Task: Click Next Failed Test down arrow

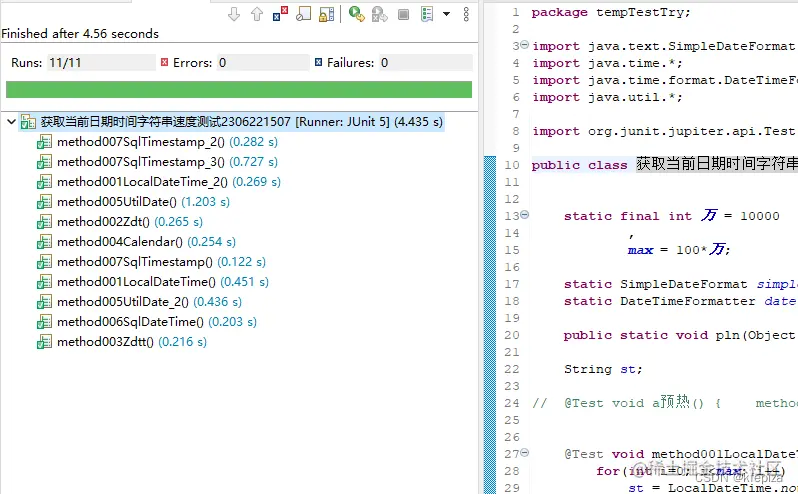Action: (x=234, y=14)
